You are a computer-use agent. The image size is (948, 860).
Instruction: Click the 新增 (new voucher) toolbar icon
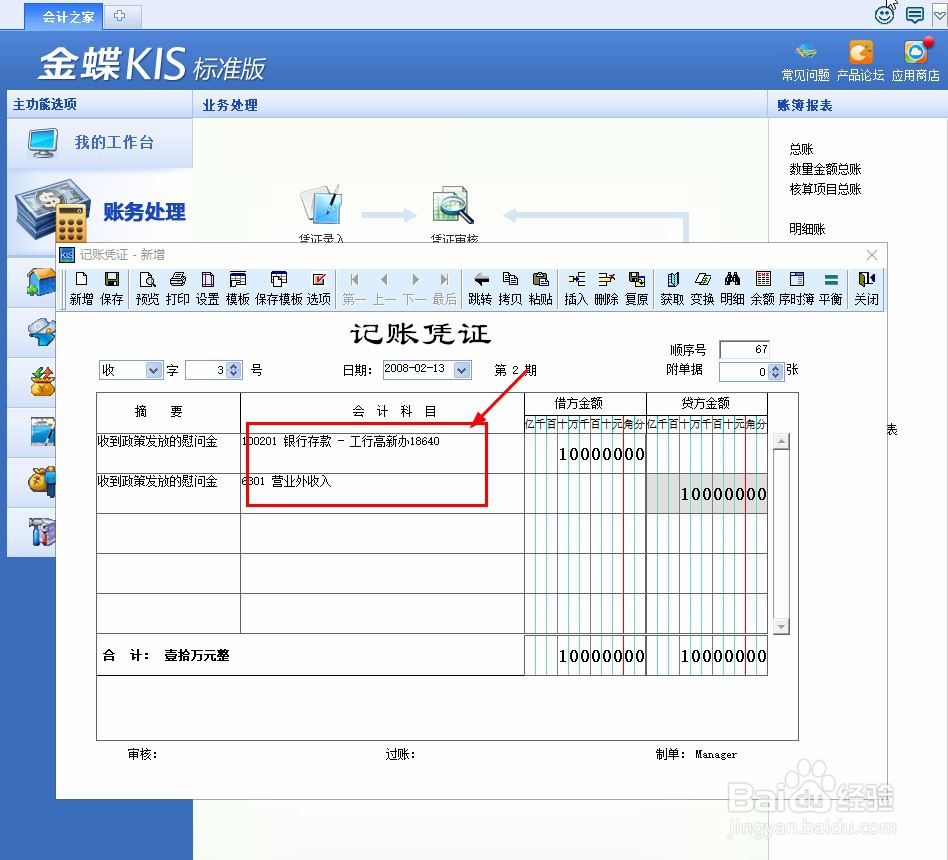coord(81,288)
